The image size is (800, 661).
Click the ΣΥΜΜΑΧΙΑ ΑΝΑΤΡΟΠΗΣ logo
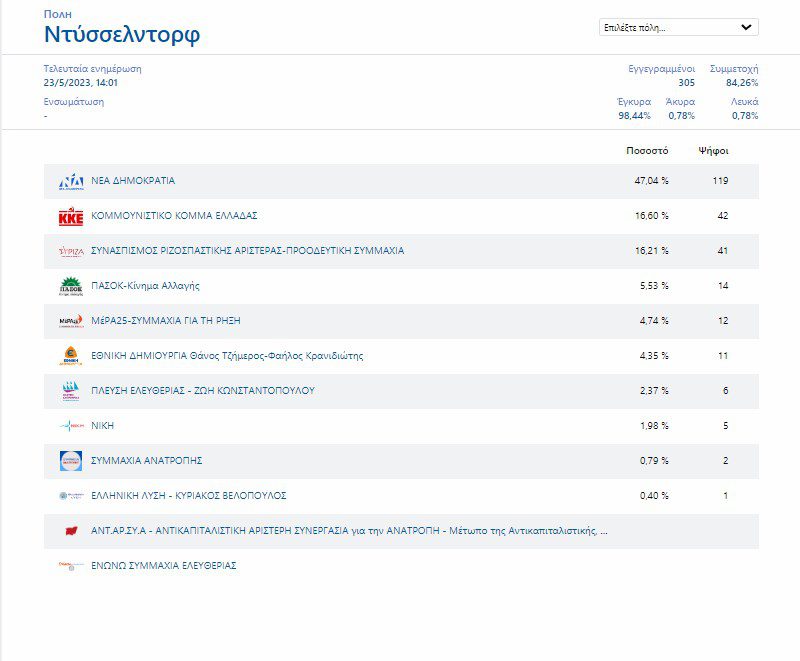(x=71, y=461)
